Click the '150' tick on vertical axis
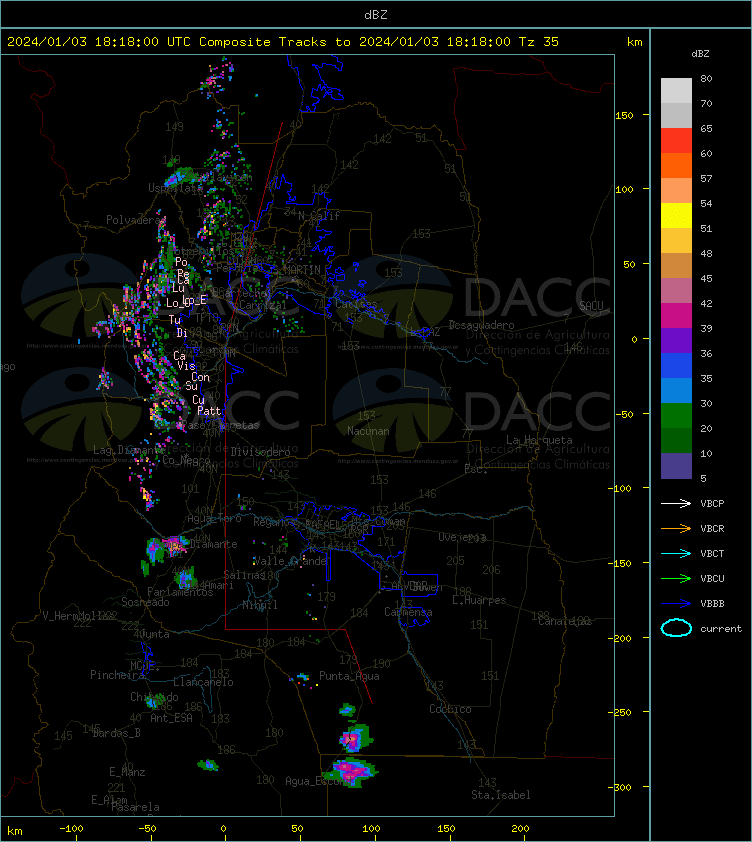 click(624, 115)
